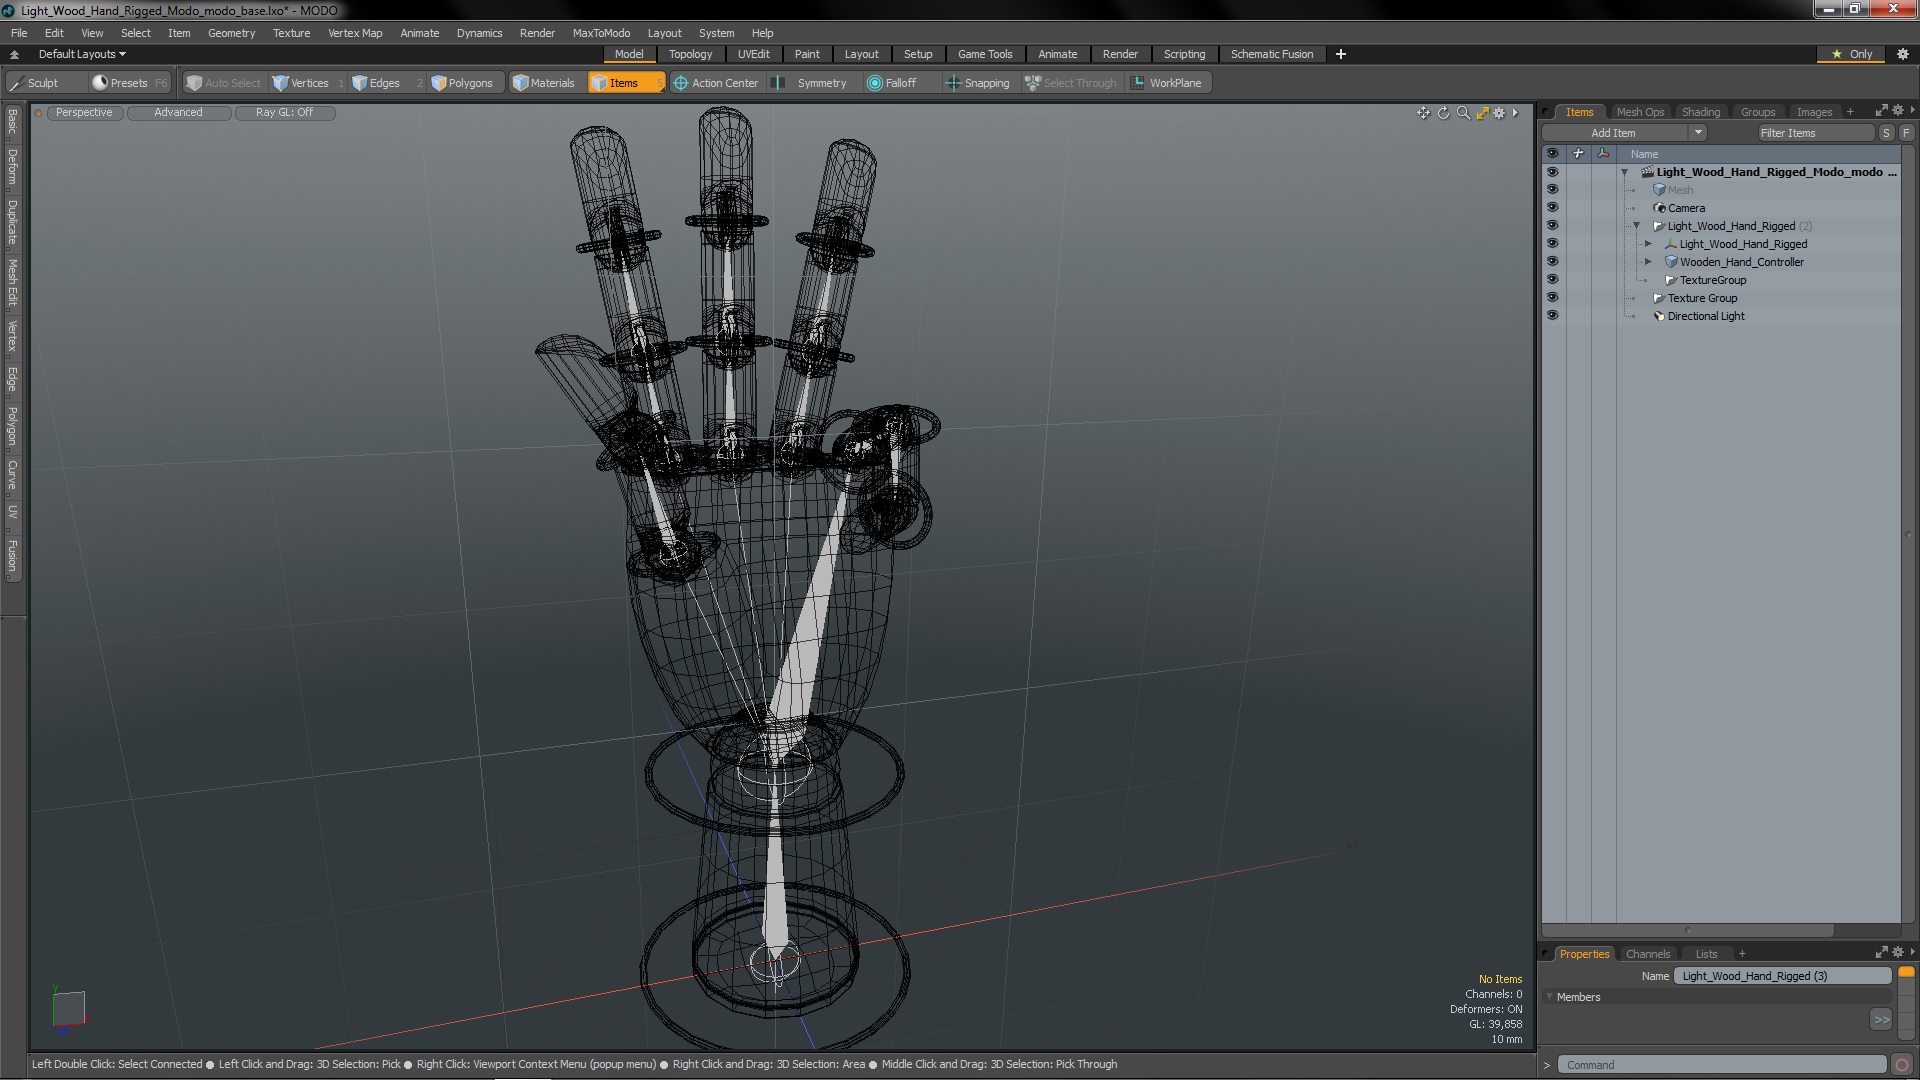This screenshot has width=1920, height=1080.
Task: Click the viewport zoom magnifier icon
Action: [1463, 113]
